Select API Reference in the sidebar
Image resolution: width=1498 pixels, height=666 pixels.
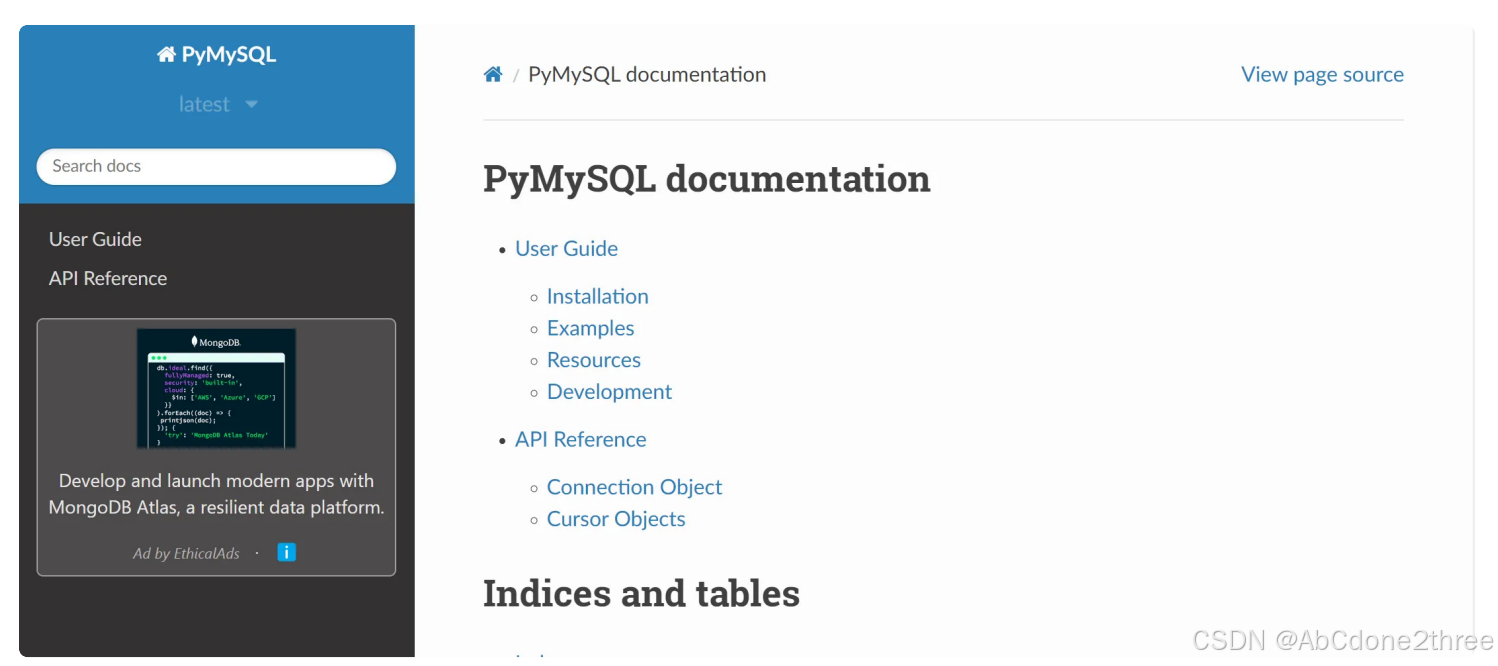(x=107, y=278)
